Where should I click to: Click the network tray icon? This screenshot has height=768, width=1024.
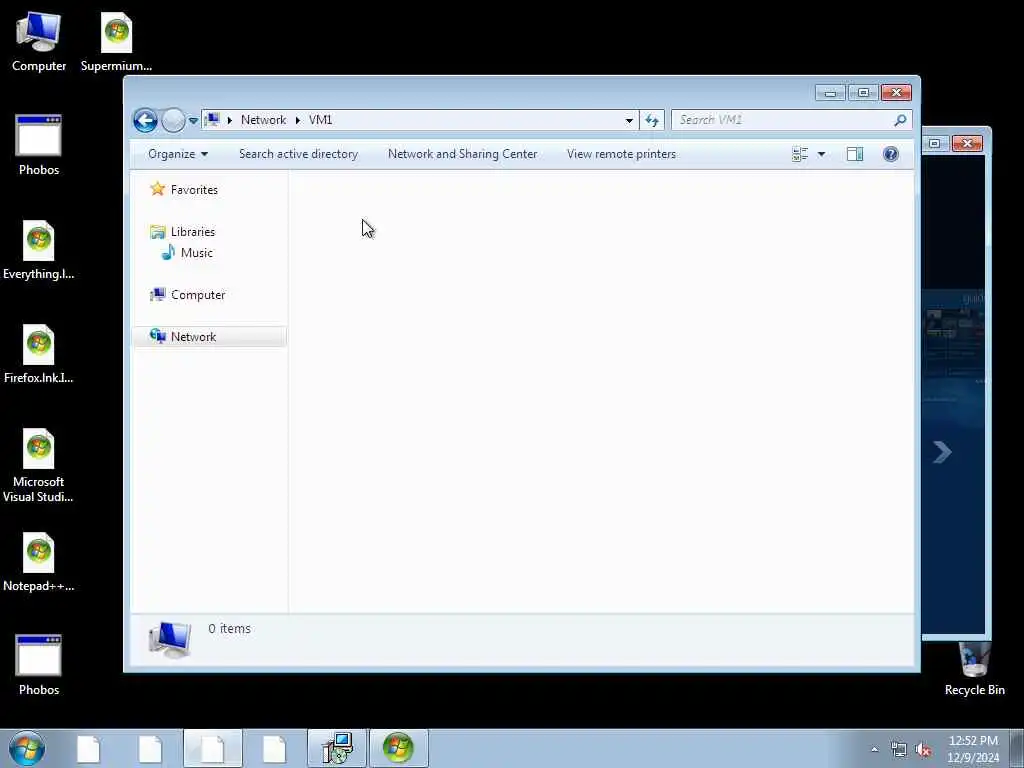pyautogui.click(x=899, y=750)
